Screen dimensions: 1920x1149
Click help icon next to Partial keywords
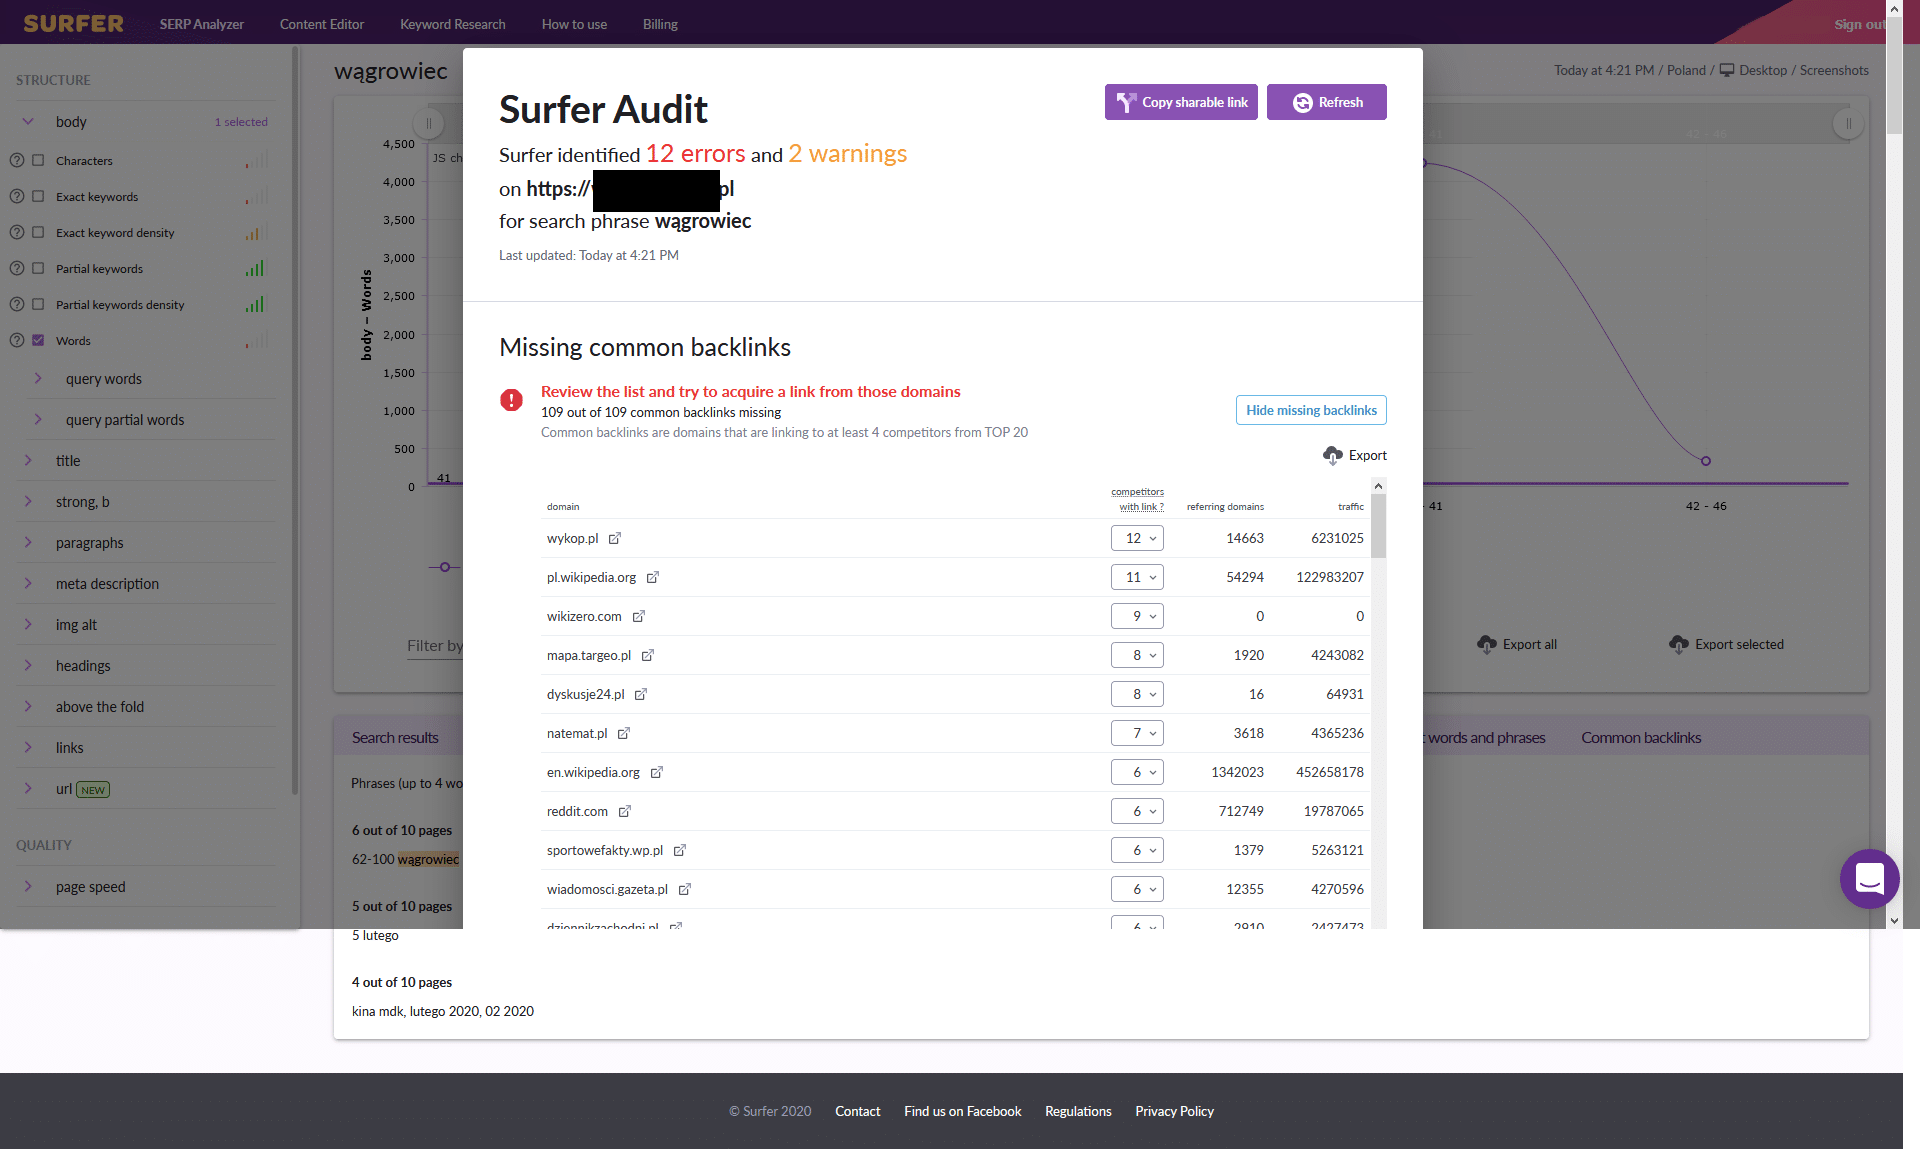pos(17,268)
